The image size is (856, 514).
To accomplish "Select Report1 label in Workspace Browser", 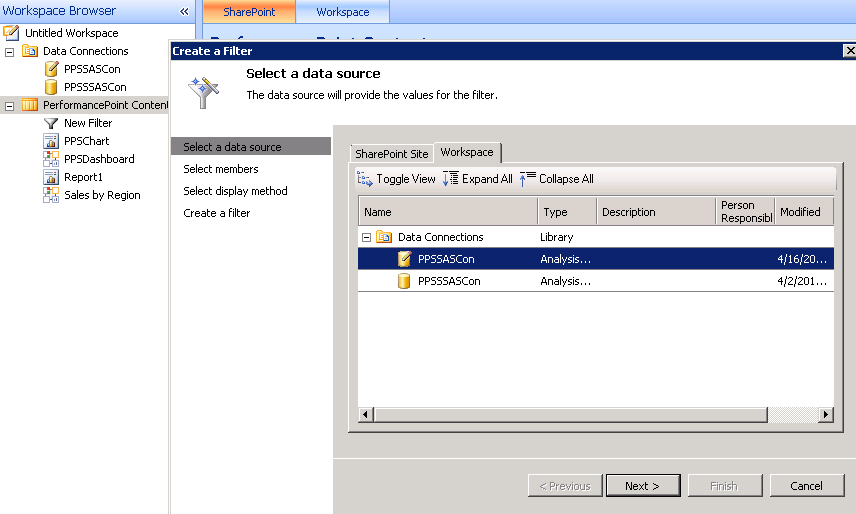I will pyautogui.click(x=83, y=177).
